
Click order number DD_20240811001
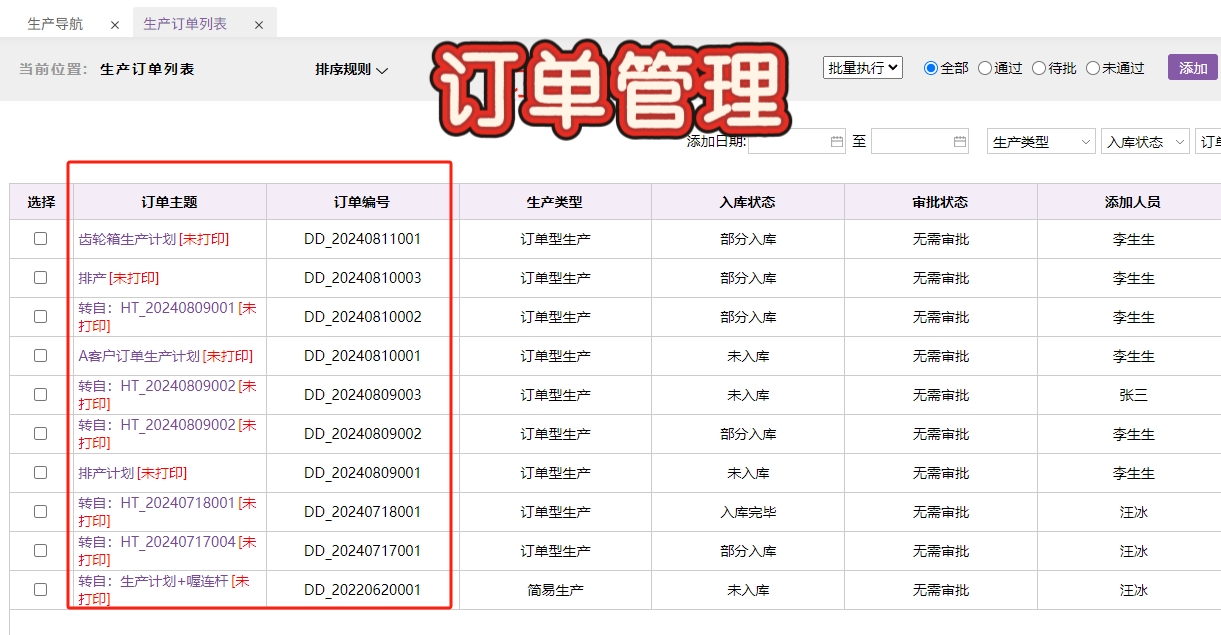(363, 239)
